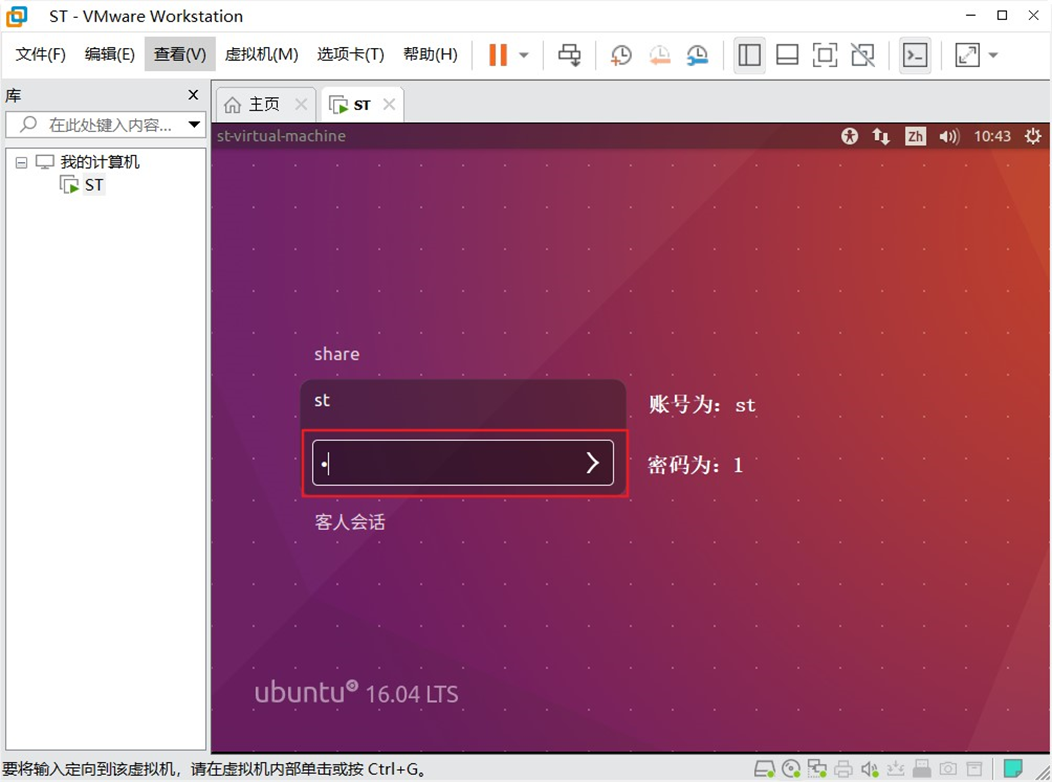This screenshot has width=1052, height=782.
Task: Open the suspend button dropdown arrow
Action: point(523,54)
